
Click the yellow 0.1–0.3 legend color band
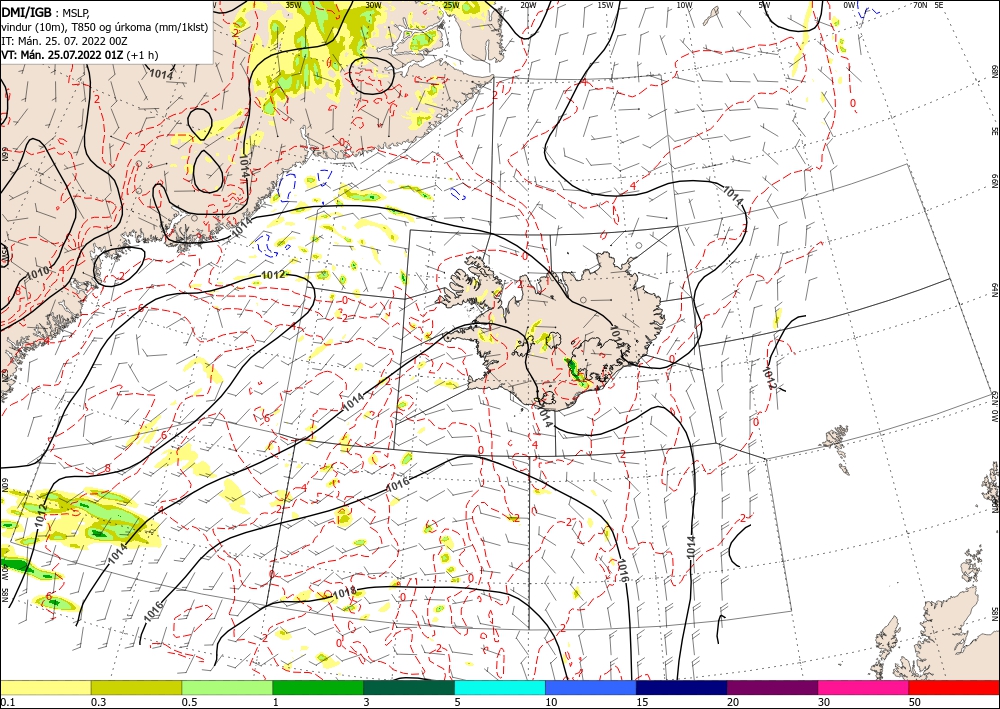[45, 688]
